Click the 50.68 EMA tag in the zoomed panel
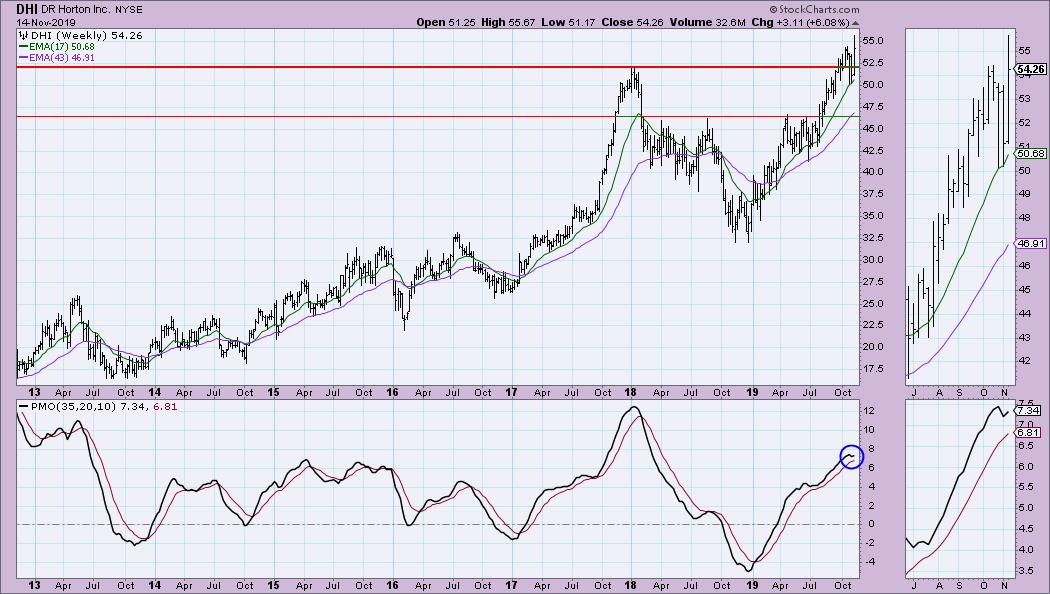1050x594 pixels. (1031, 153)
